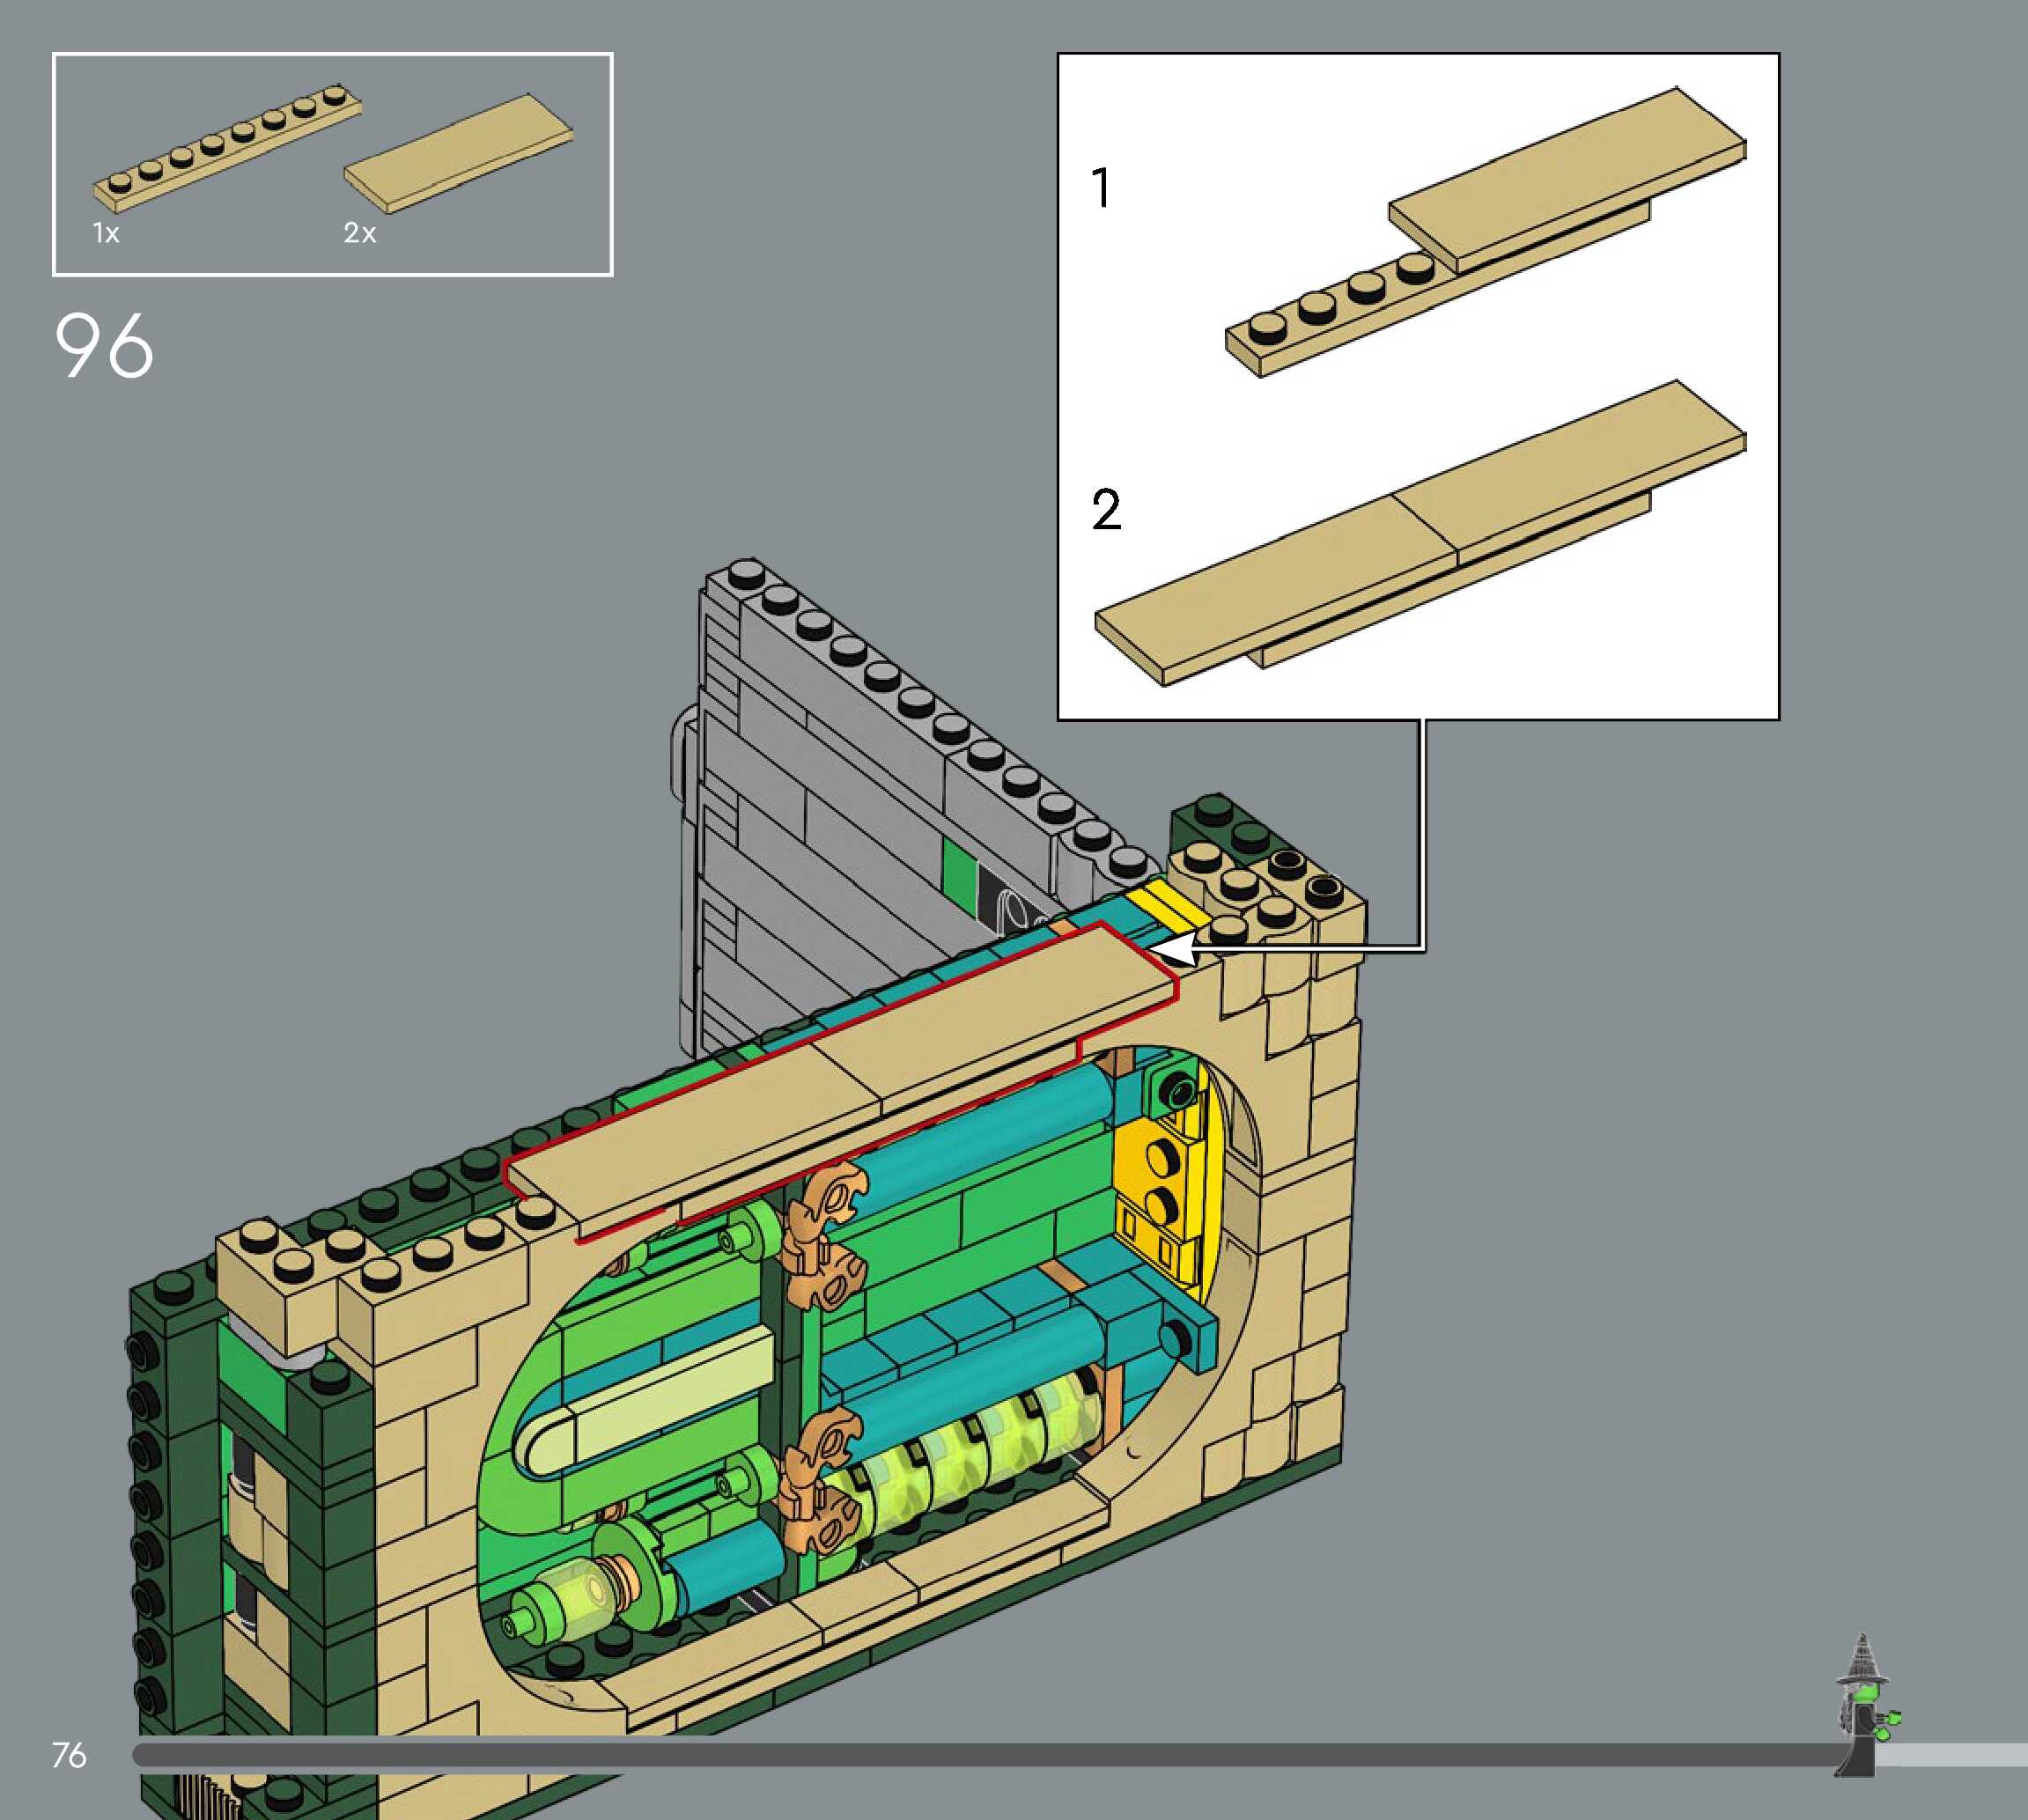2028x1820 pixels.
Task: Select the studded tan plate in parts list
Action: [227, 151]
